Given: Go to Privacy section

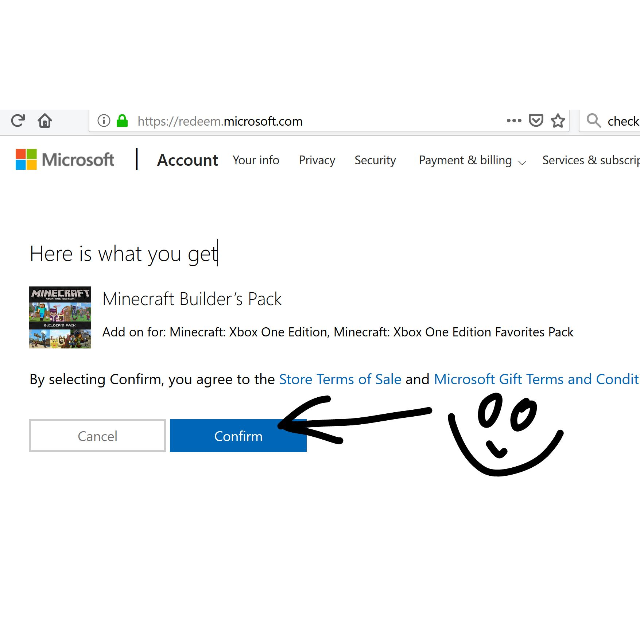Looking at the screenshot, I should [317, 160].
